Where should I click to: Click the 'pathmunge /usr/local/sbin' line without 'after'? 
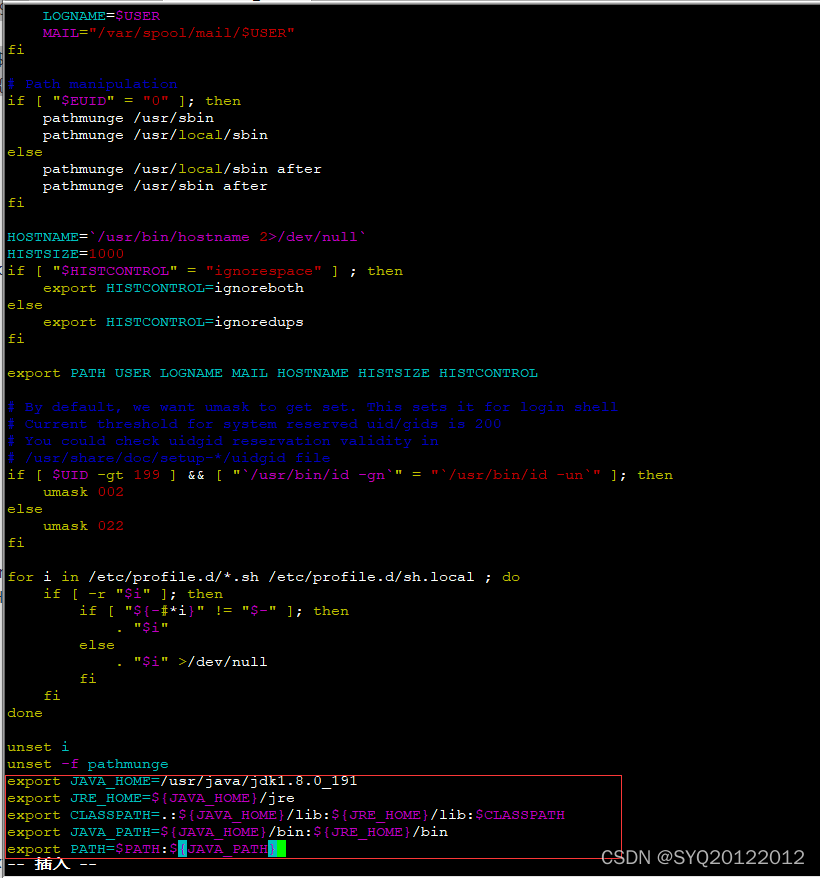155,135
